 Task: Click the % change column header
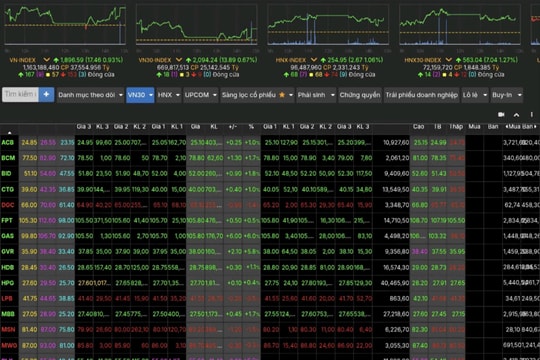coord(251,126)
